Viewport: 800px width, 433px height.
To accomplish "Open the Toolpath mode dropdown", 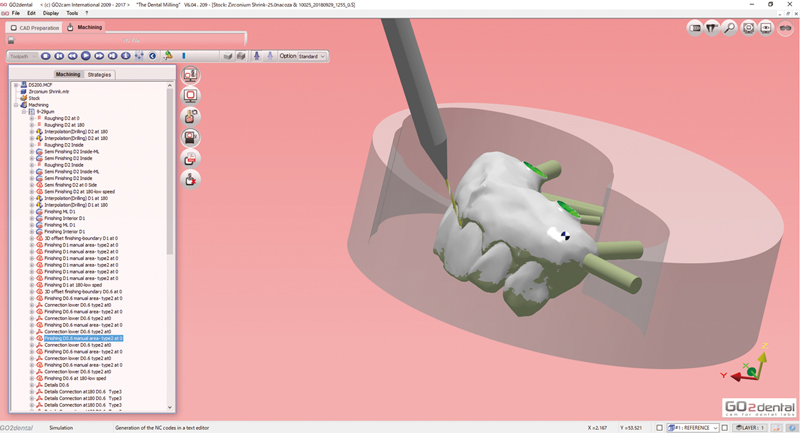I will click(23, 56).
